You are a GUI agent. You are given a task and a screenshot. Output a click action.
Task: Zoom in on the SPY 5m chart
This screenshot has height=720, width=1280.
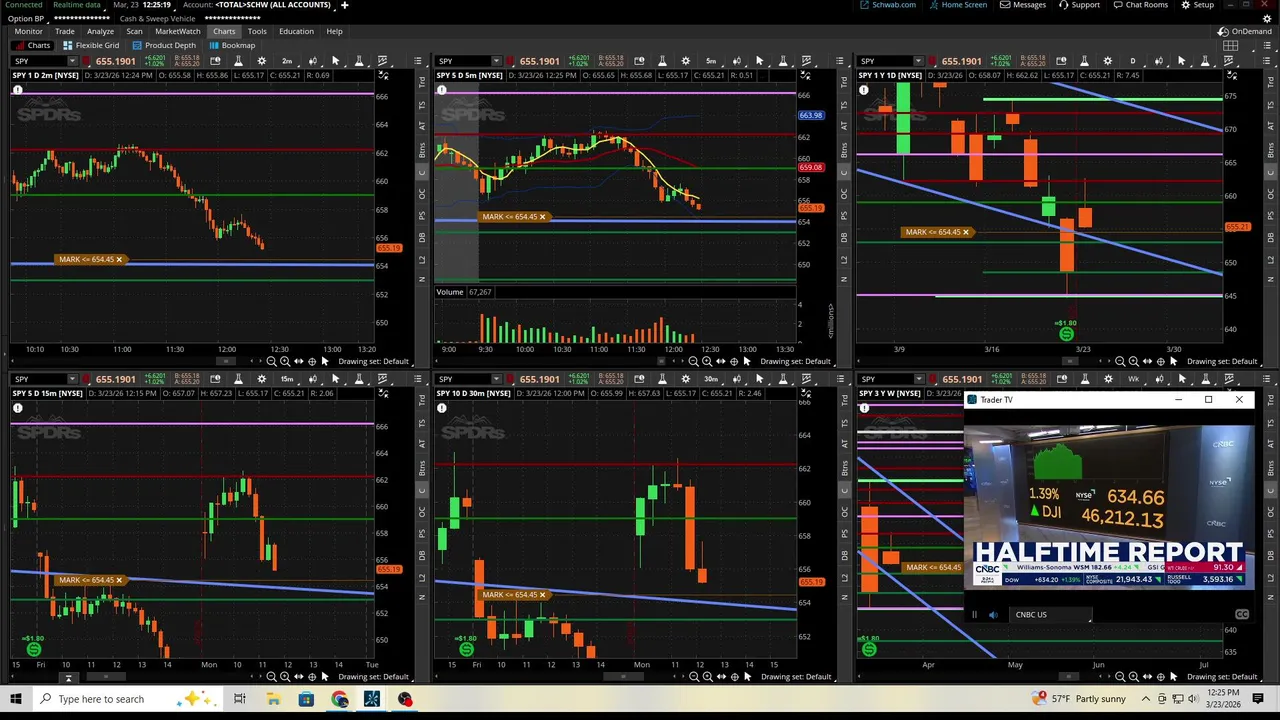tap(707, 361)
